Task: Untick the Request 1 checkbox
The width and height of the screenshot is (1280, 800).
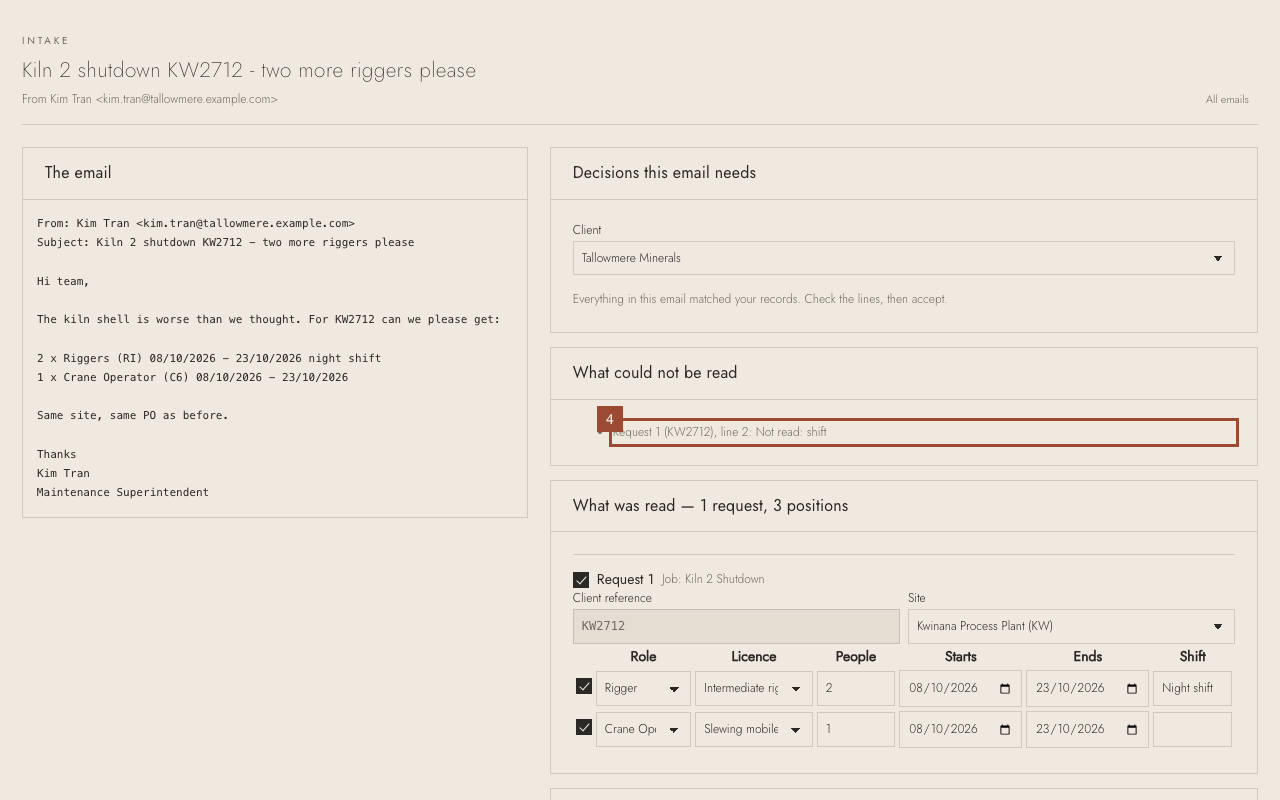Action: [581, 580]
